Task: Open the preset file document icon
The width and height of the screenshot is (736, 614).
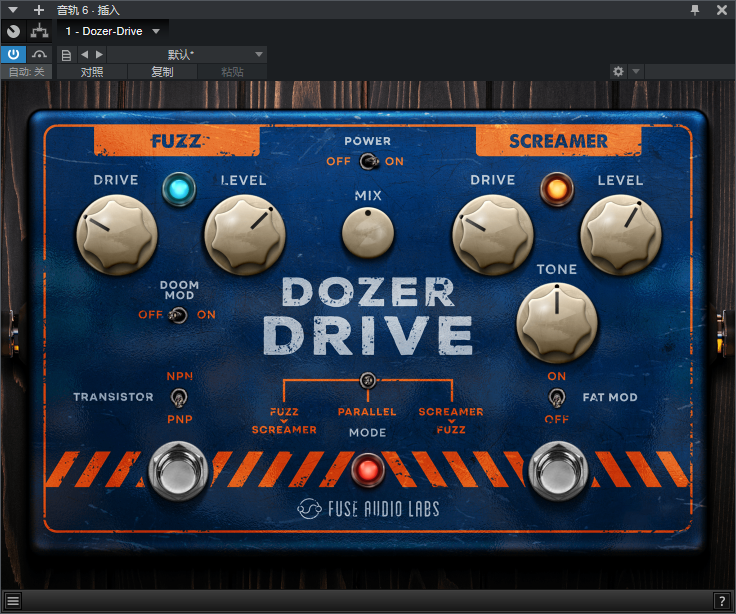Action: pyautogui.click(x=66, y=55)
